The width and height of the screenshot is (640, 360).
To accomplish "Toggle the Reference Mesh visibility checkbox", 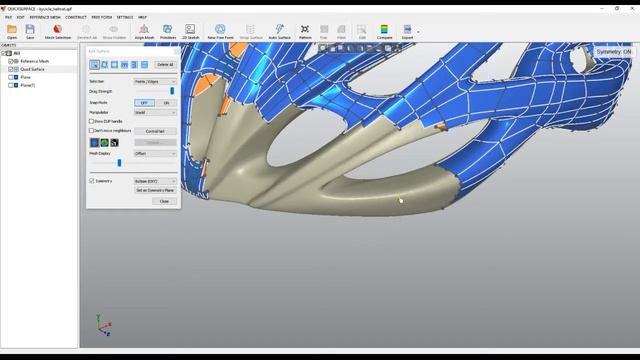I will (11, 61).
